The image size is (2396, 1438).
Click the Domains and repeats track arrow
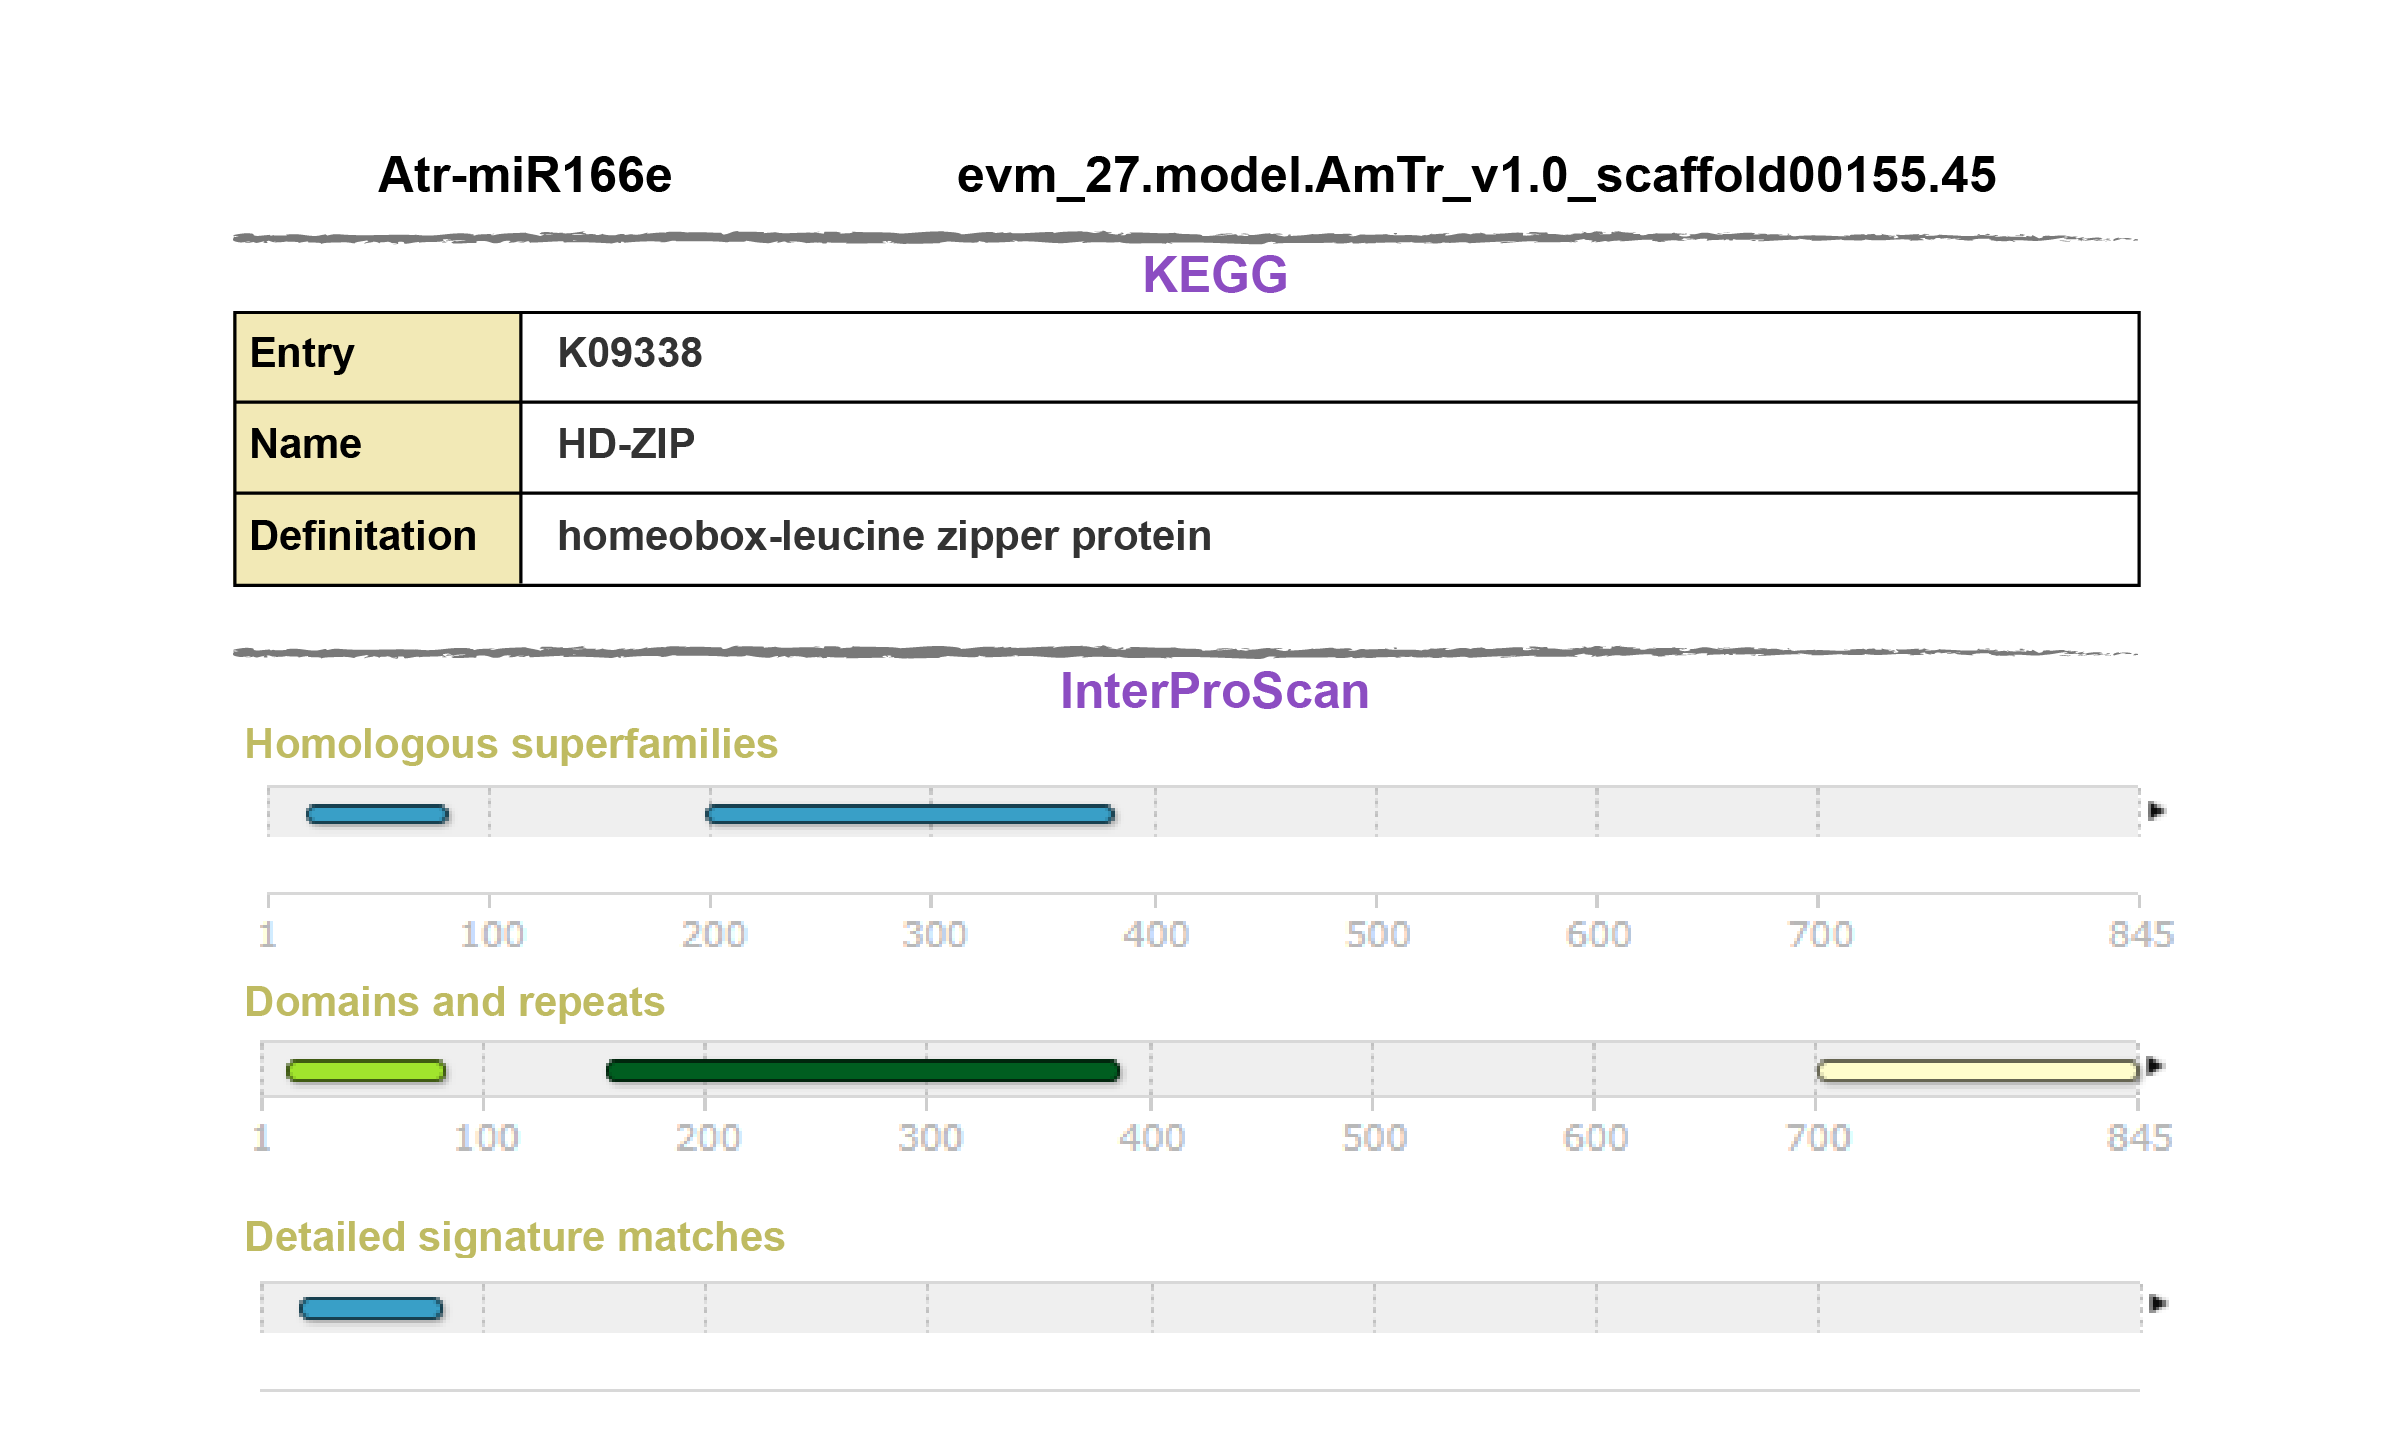(x=2155, y=1066)
